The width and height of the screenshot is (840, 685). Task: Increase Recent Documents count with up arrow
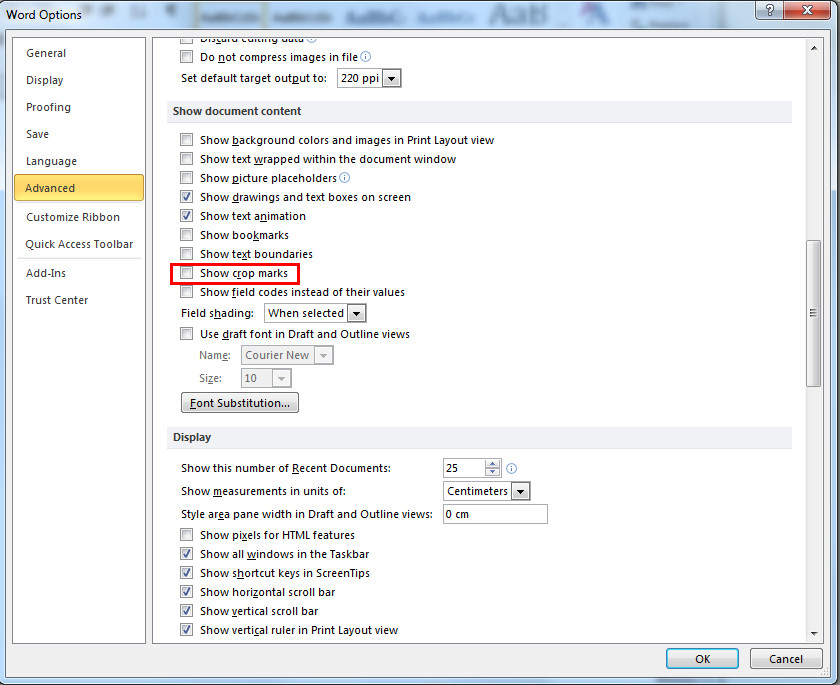492,464
